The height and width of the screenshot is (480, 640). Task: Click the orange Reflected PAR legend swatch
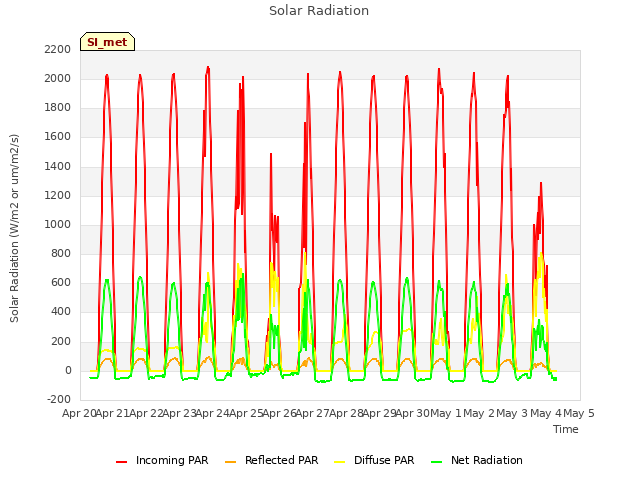231,462
